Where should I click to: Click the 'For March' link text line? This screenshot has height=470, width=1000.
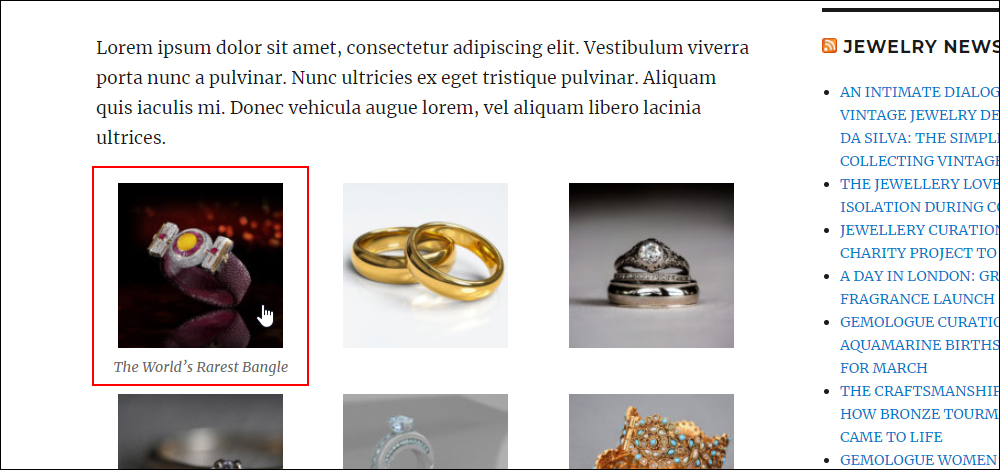coord(884,368)
